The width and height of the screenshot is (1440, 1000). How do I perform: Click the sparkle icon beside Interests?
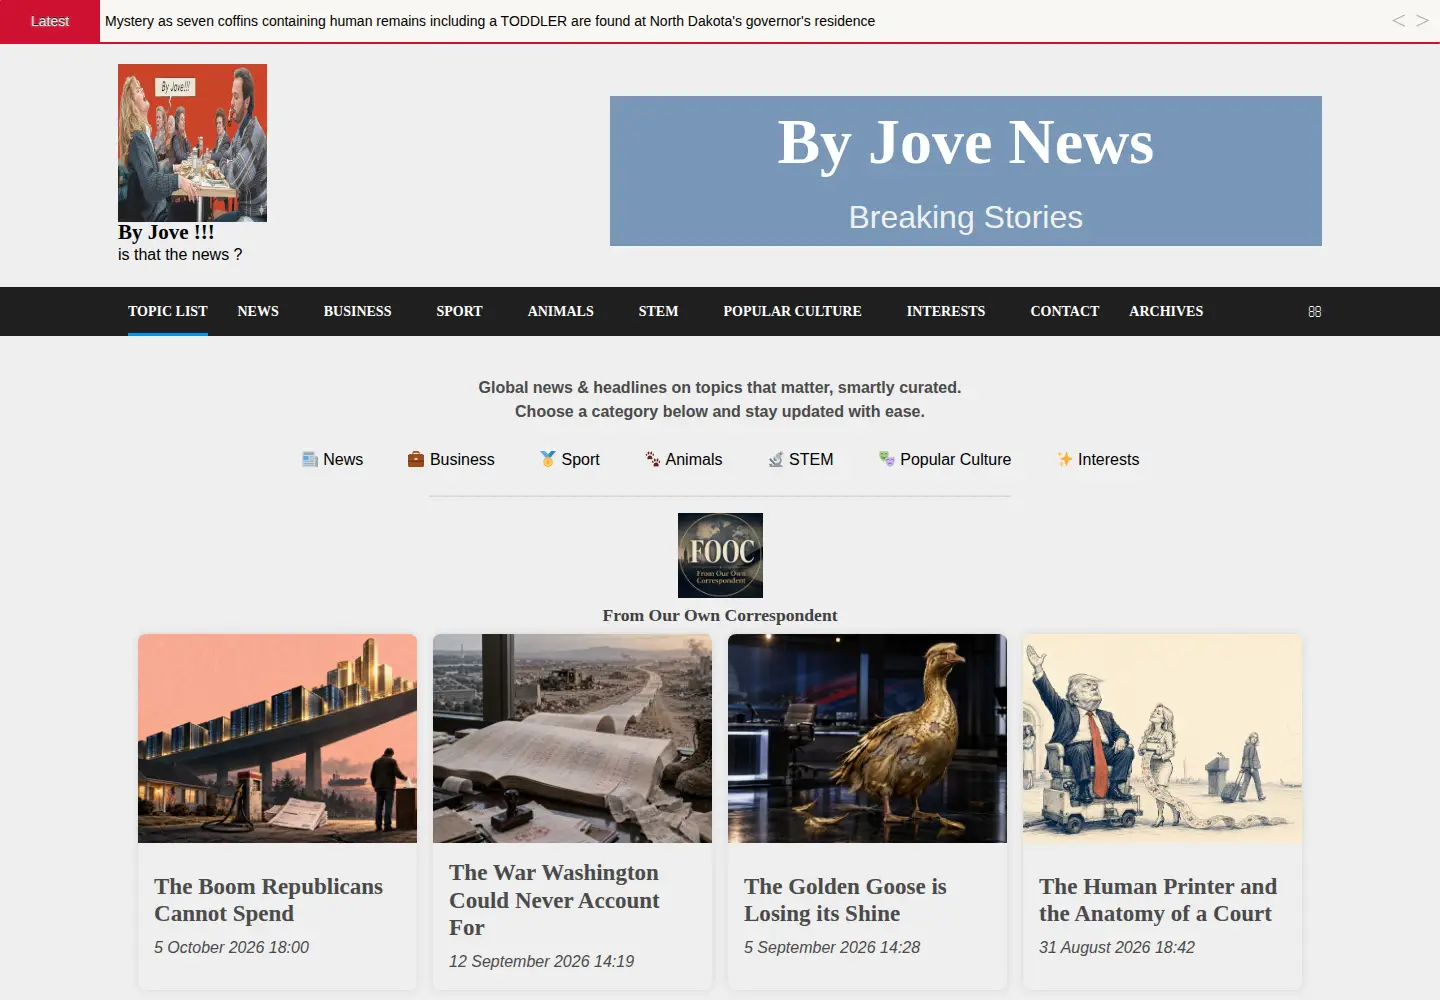click(1065, 459)
